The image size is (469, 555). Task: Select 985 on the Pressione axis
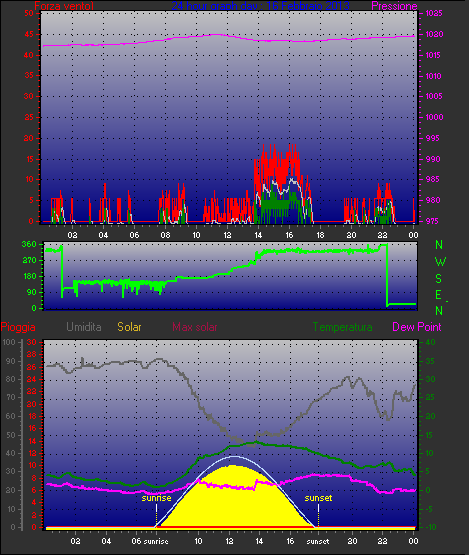coord(432,179)
